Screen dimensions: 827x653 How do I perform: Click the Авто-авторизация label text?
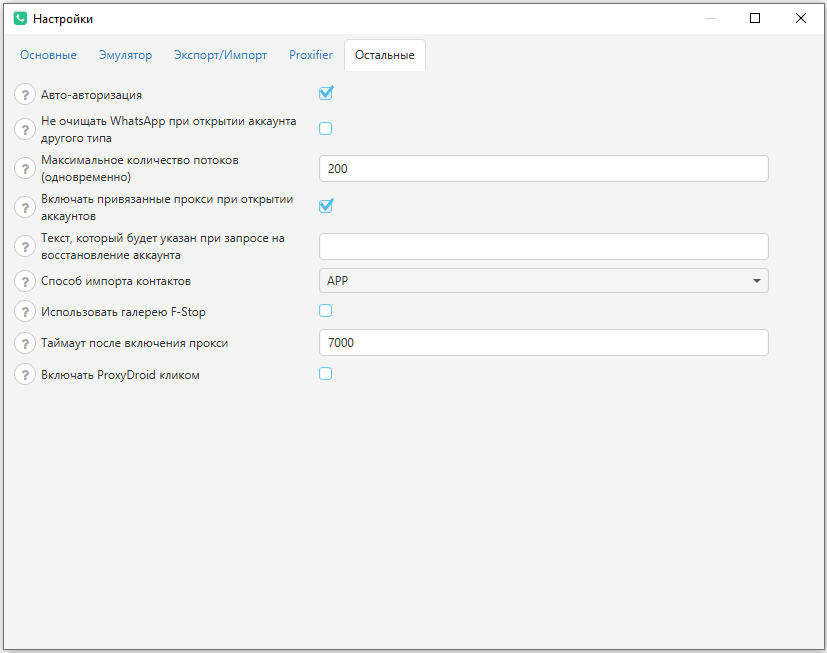[91, 95]
